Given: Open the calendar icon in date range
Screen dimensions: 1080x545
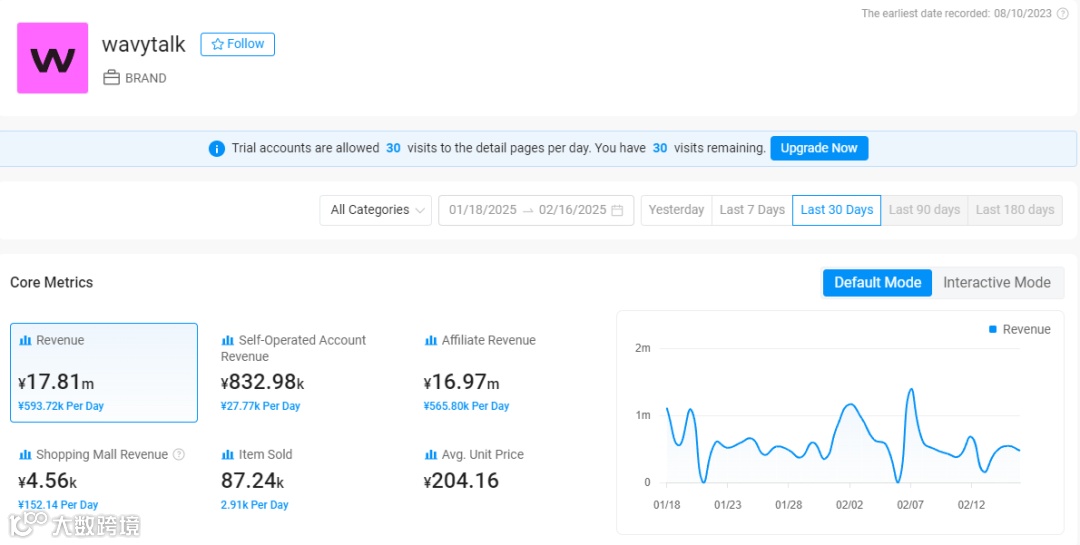Looking at the screenshot, I should tap(617, 210).
